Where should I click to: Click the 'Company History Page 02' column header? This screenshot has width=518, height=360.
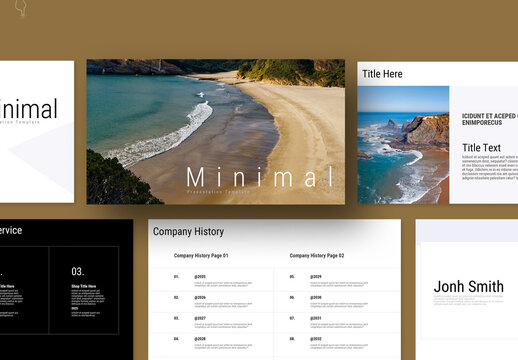317,256
